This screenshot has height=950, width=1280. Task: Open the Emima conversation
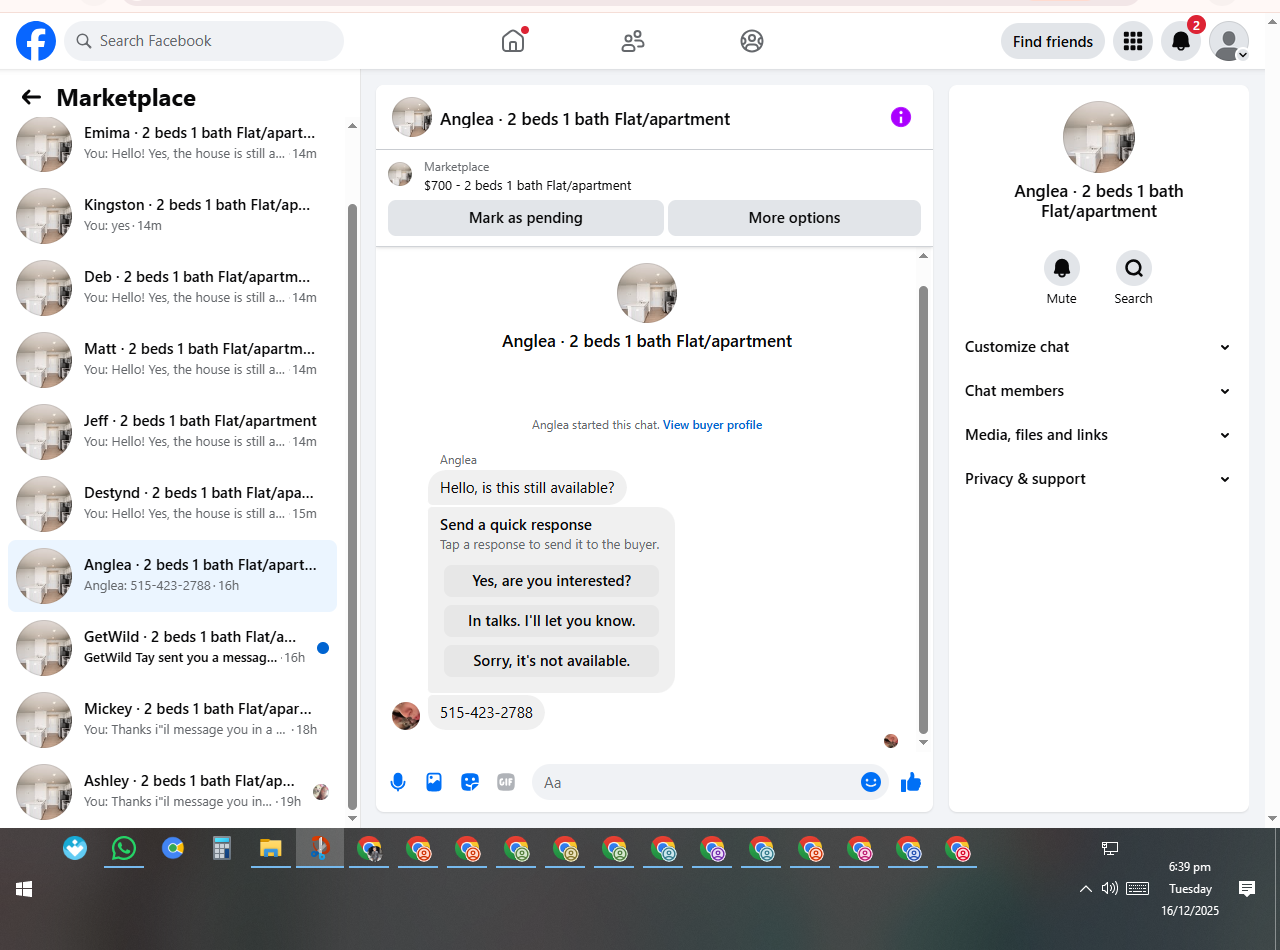tap(172, 144)
